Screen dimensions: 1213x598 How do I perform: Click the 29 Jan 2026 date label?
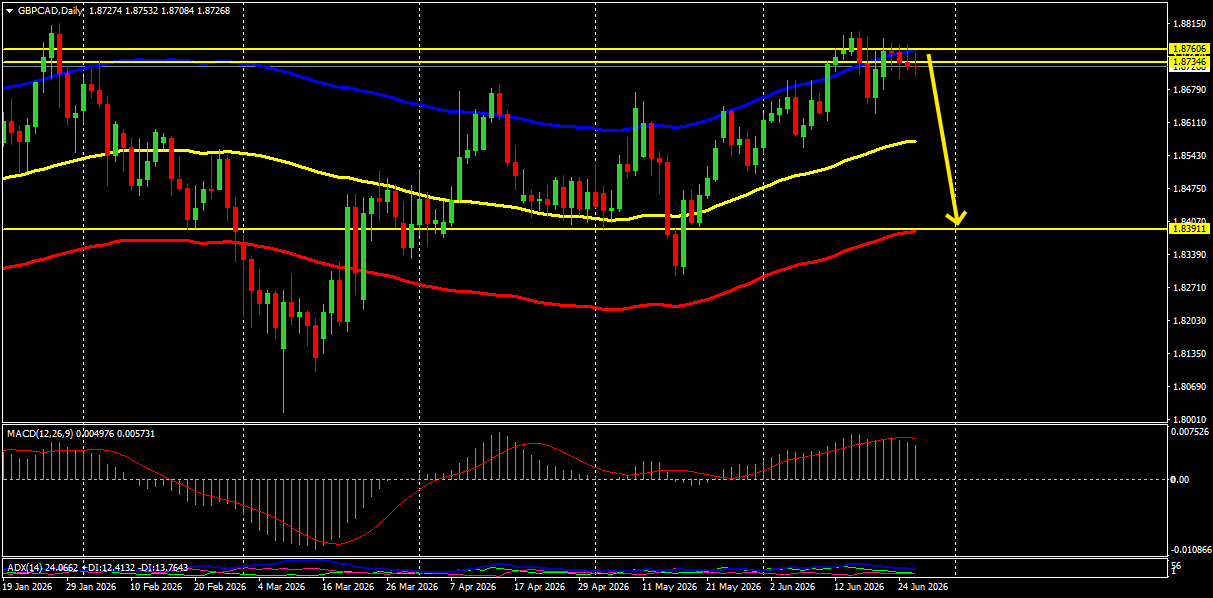coord(91,588)
